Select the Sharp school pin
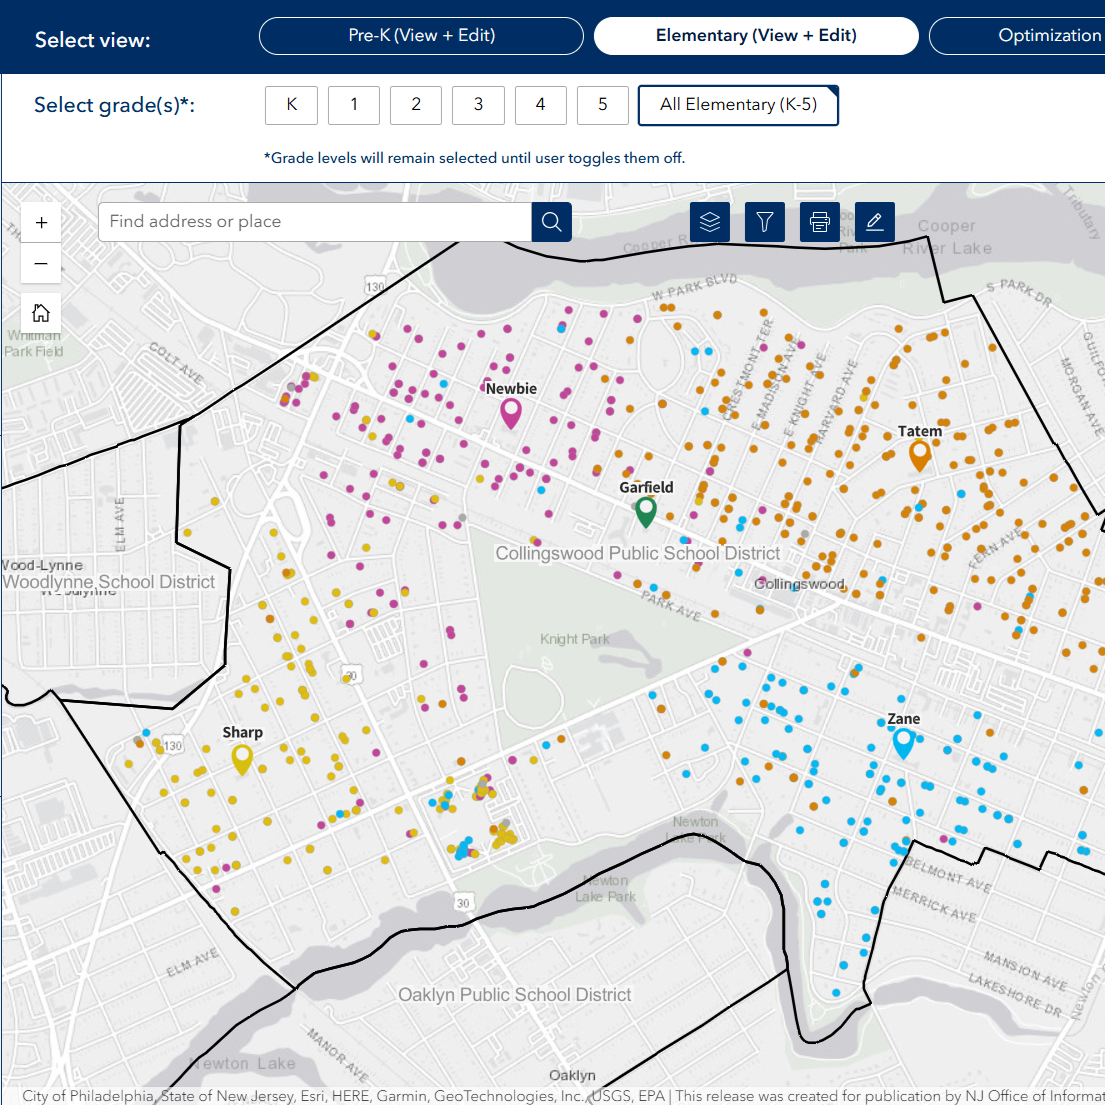This screenshot has width=1105, height=1105. (x=242, y=758)
